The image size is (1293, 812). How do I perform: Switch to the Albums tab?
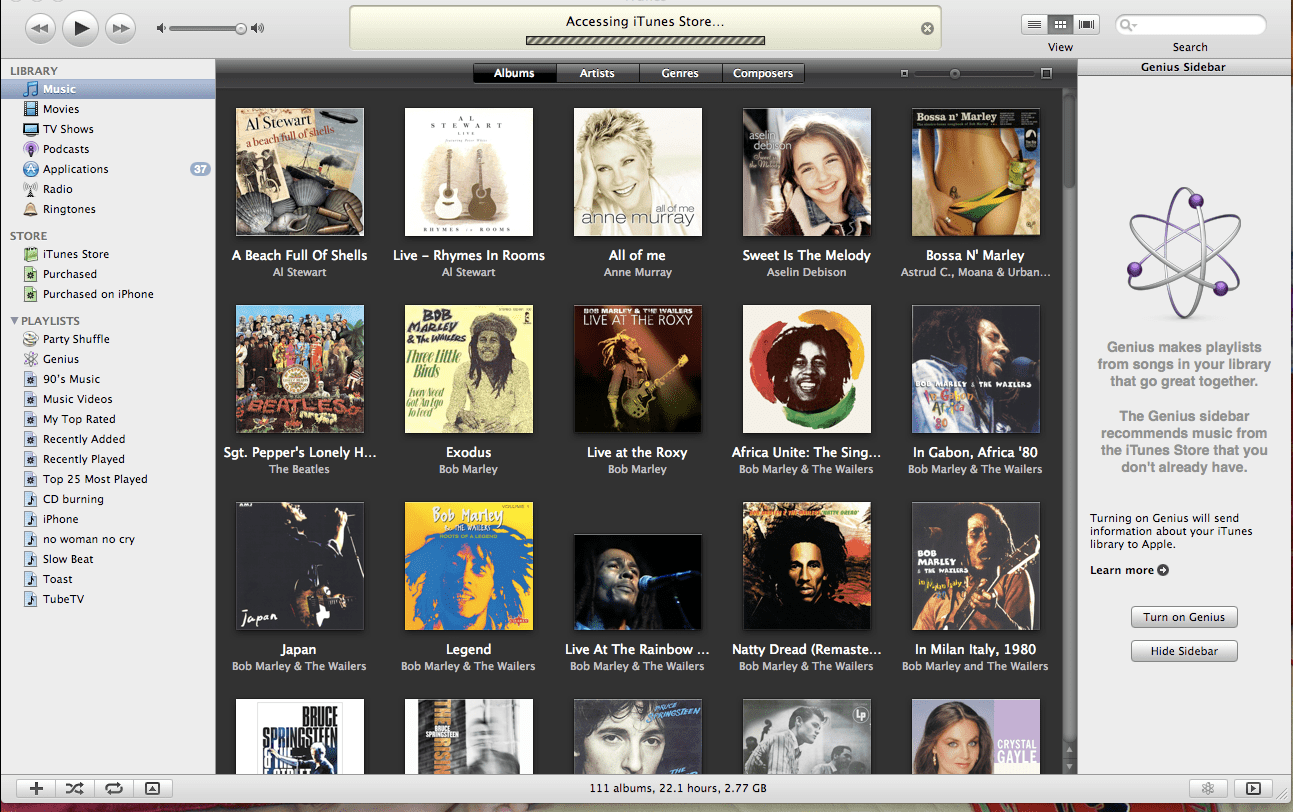coord(514,73)
